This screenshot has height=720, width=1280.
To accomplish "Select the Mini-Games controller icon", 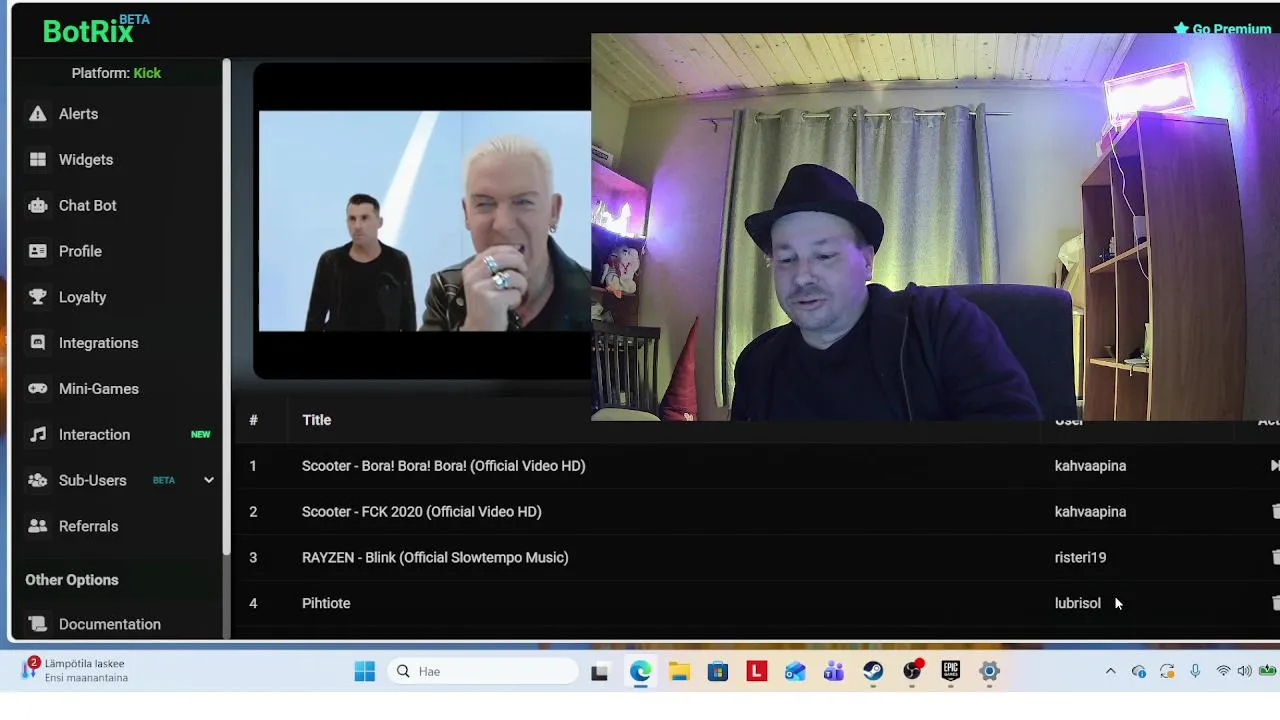I will pyautogui.click(x=38, y=389).
